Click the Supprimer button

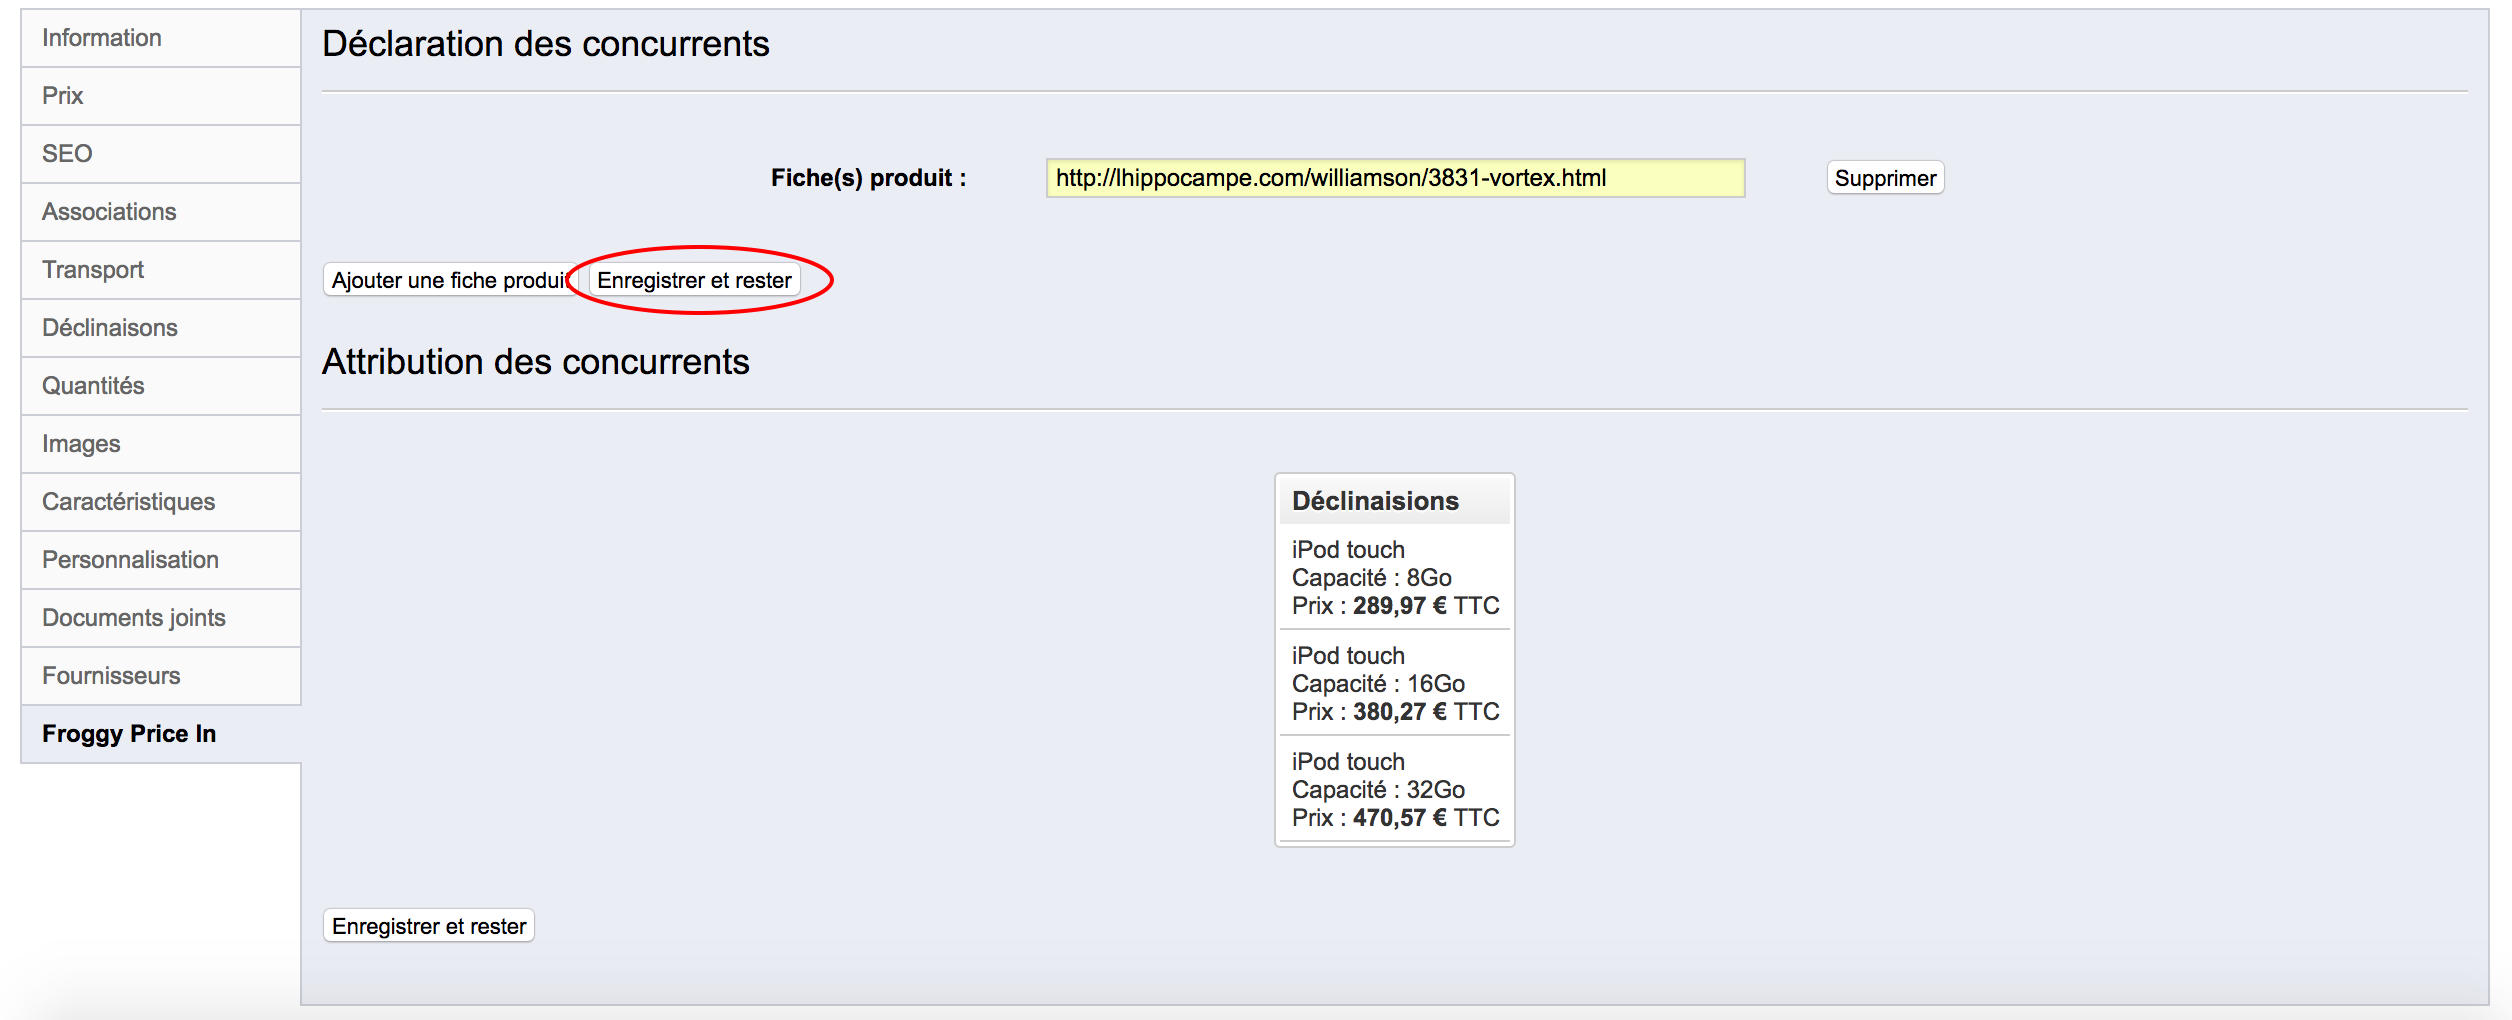pyautogui.click(x=1885, y=178)
